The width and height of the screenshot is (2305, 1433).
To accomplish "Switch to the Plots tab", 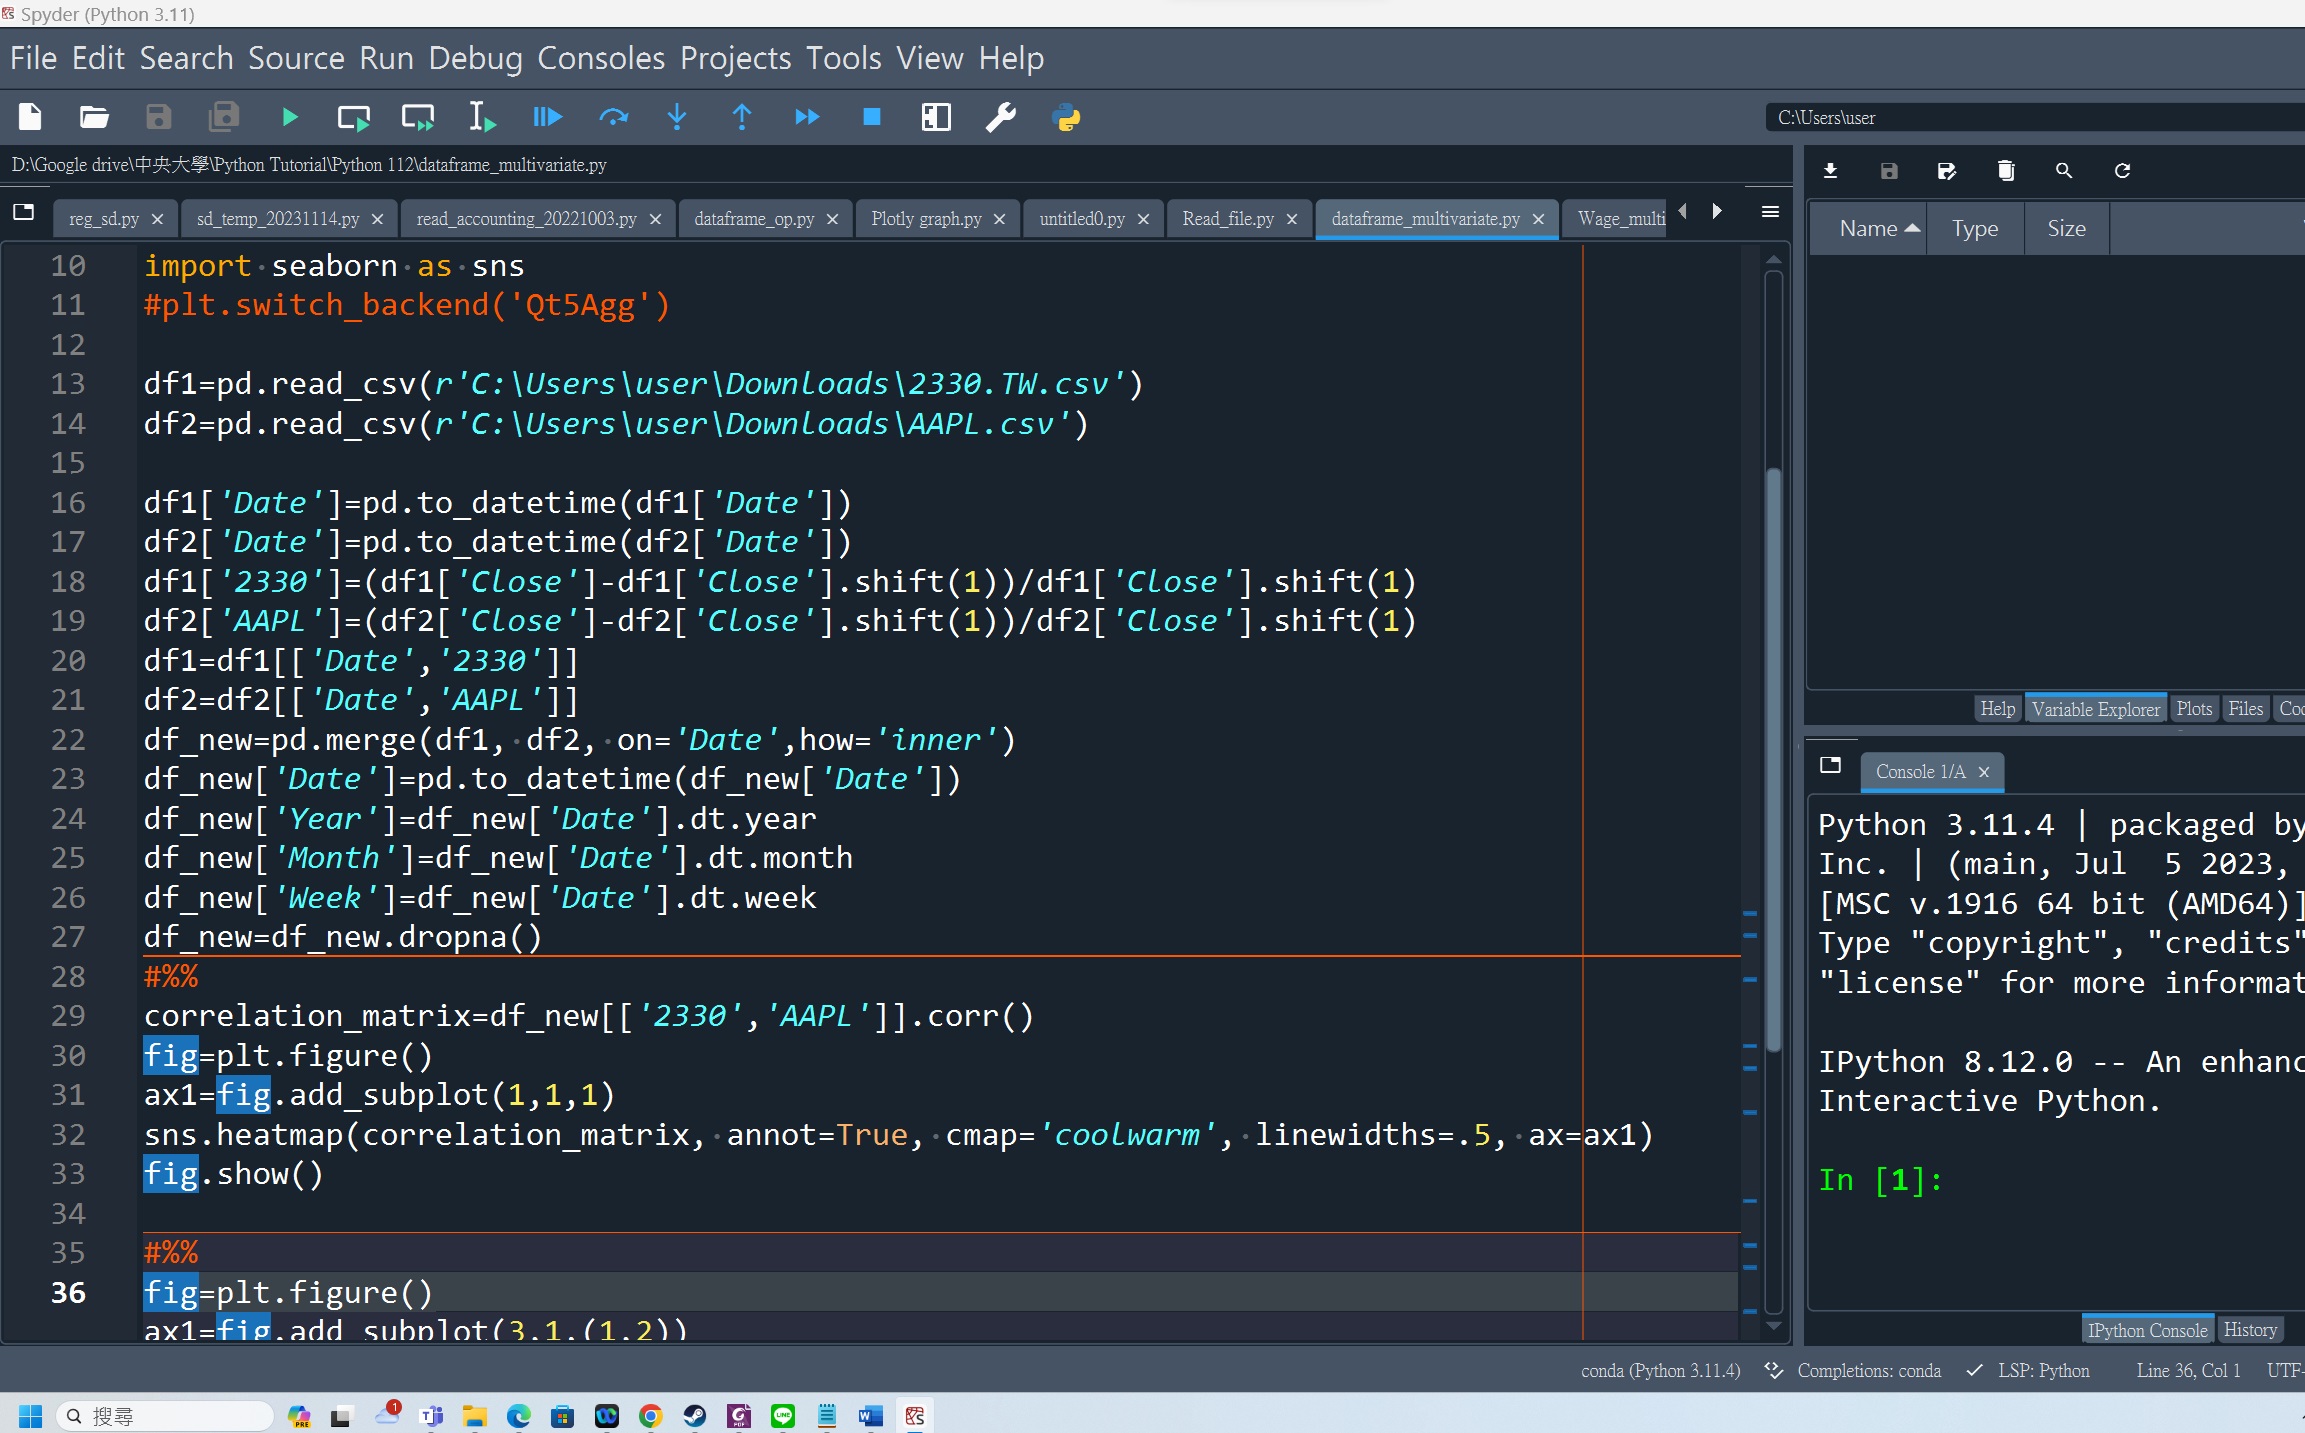I will (x=2193, y=708).
